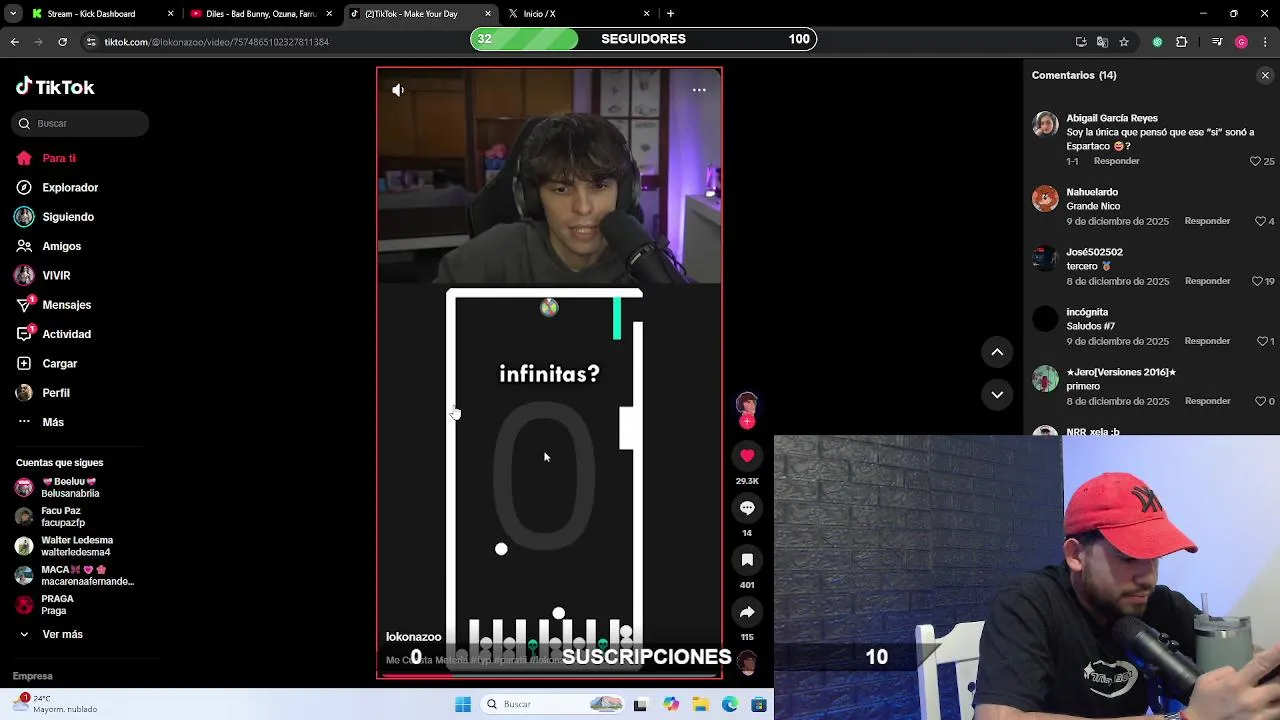Reply to incógnita's comment
This screenshot has height=720, width=1280.
tap(1207, 341)
